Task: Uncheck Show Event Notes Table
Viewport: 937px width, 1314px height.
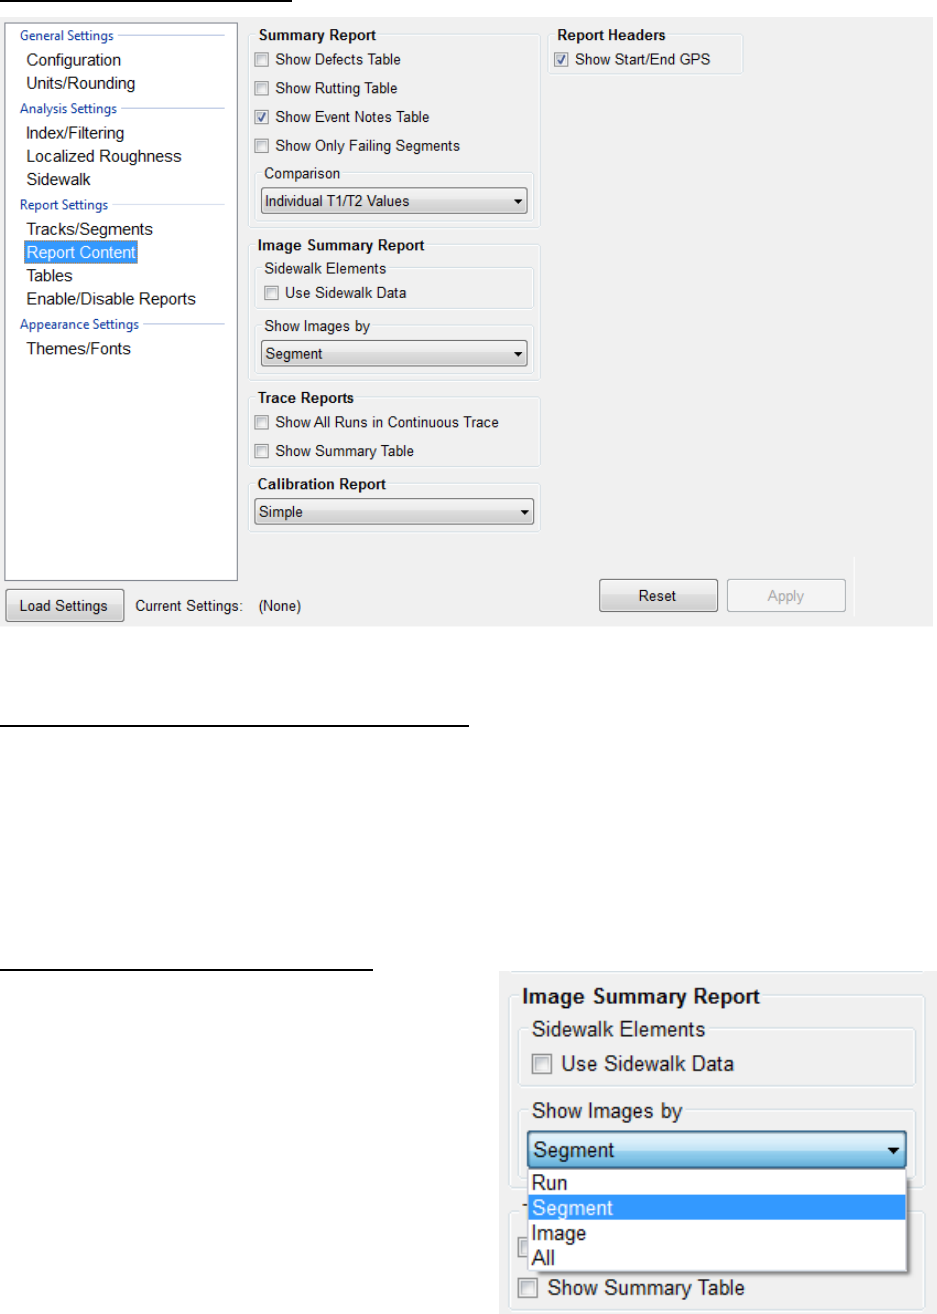Action: [262, 117]
